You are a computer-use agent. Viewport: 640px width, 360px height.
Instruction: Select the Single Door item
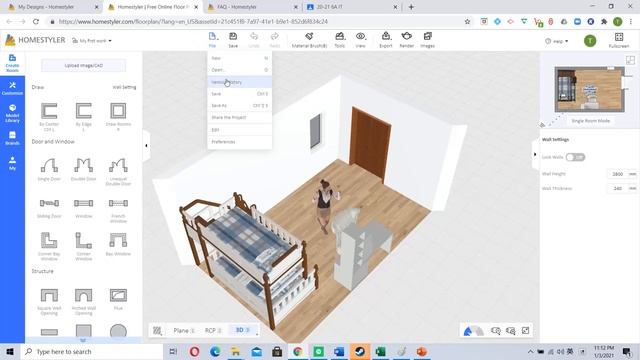(x=49, y=169)
